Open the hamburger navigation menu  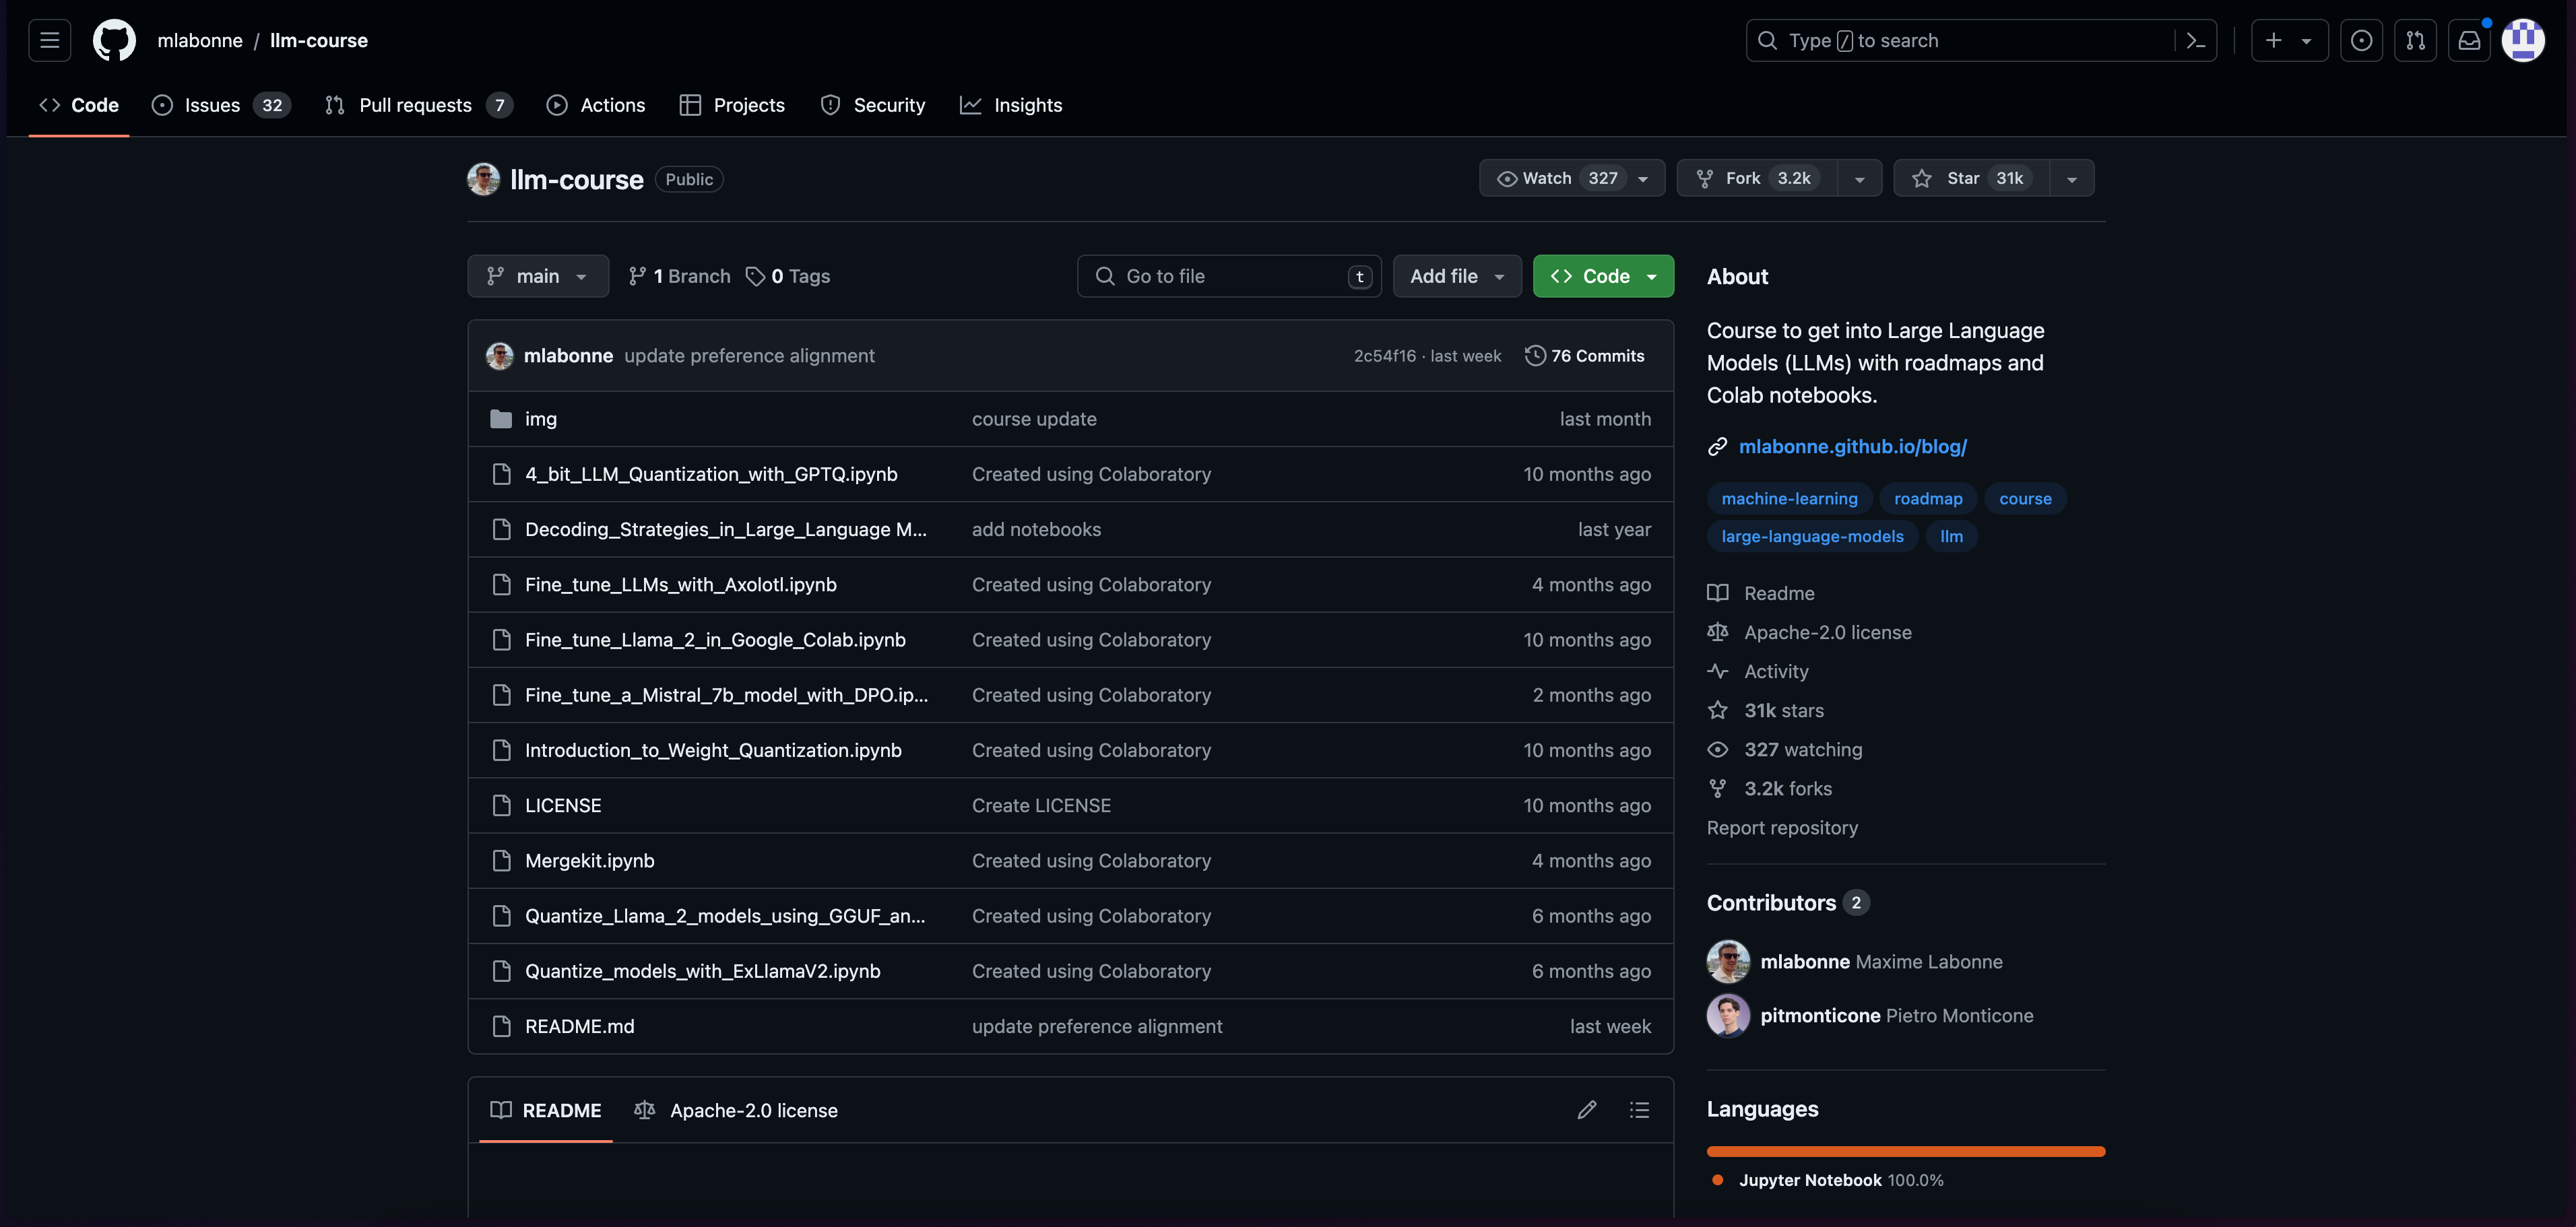tap(50, 41)
